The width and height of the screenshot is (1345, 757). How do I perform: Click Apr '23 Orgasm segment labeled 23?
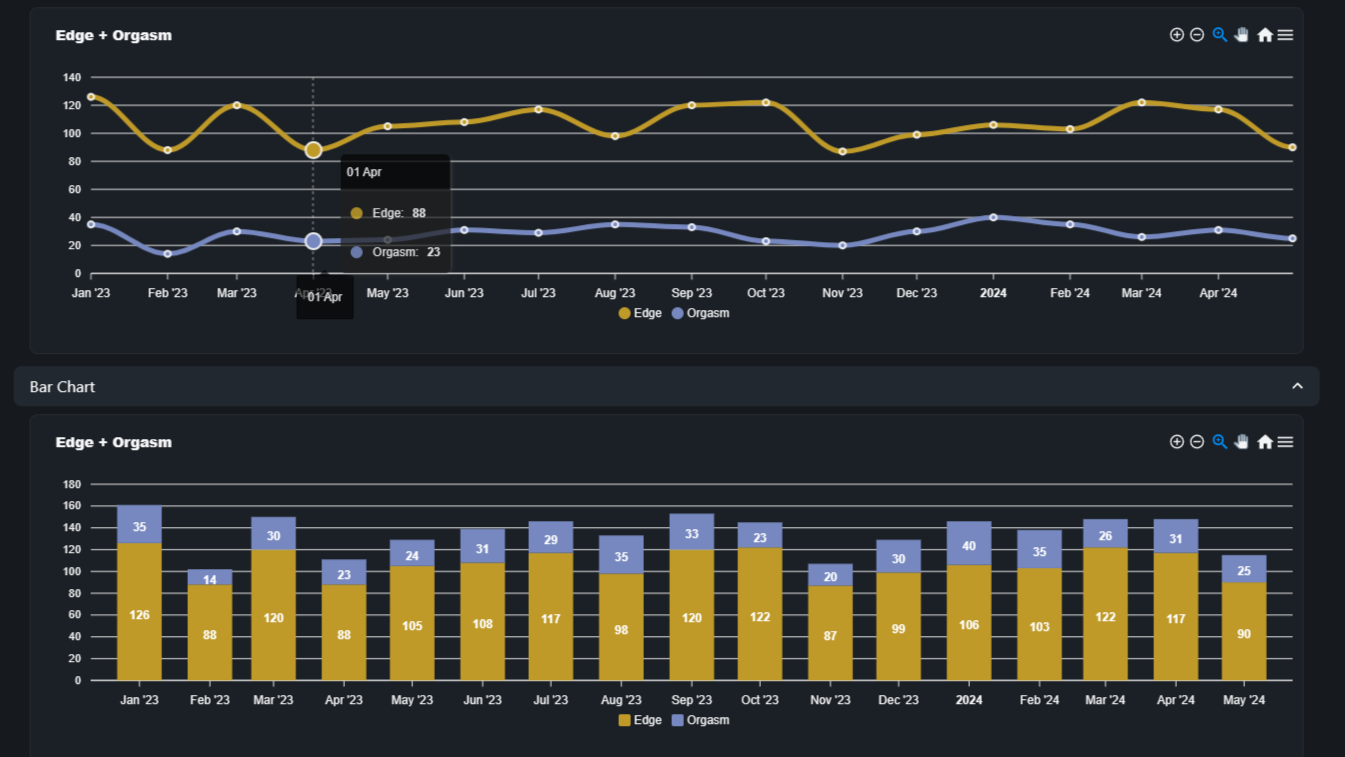[344, 573]
